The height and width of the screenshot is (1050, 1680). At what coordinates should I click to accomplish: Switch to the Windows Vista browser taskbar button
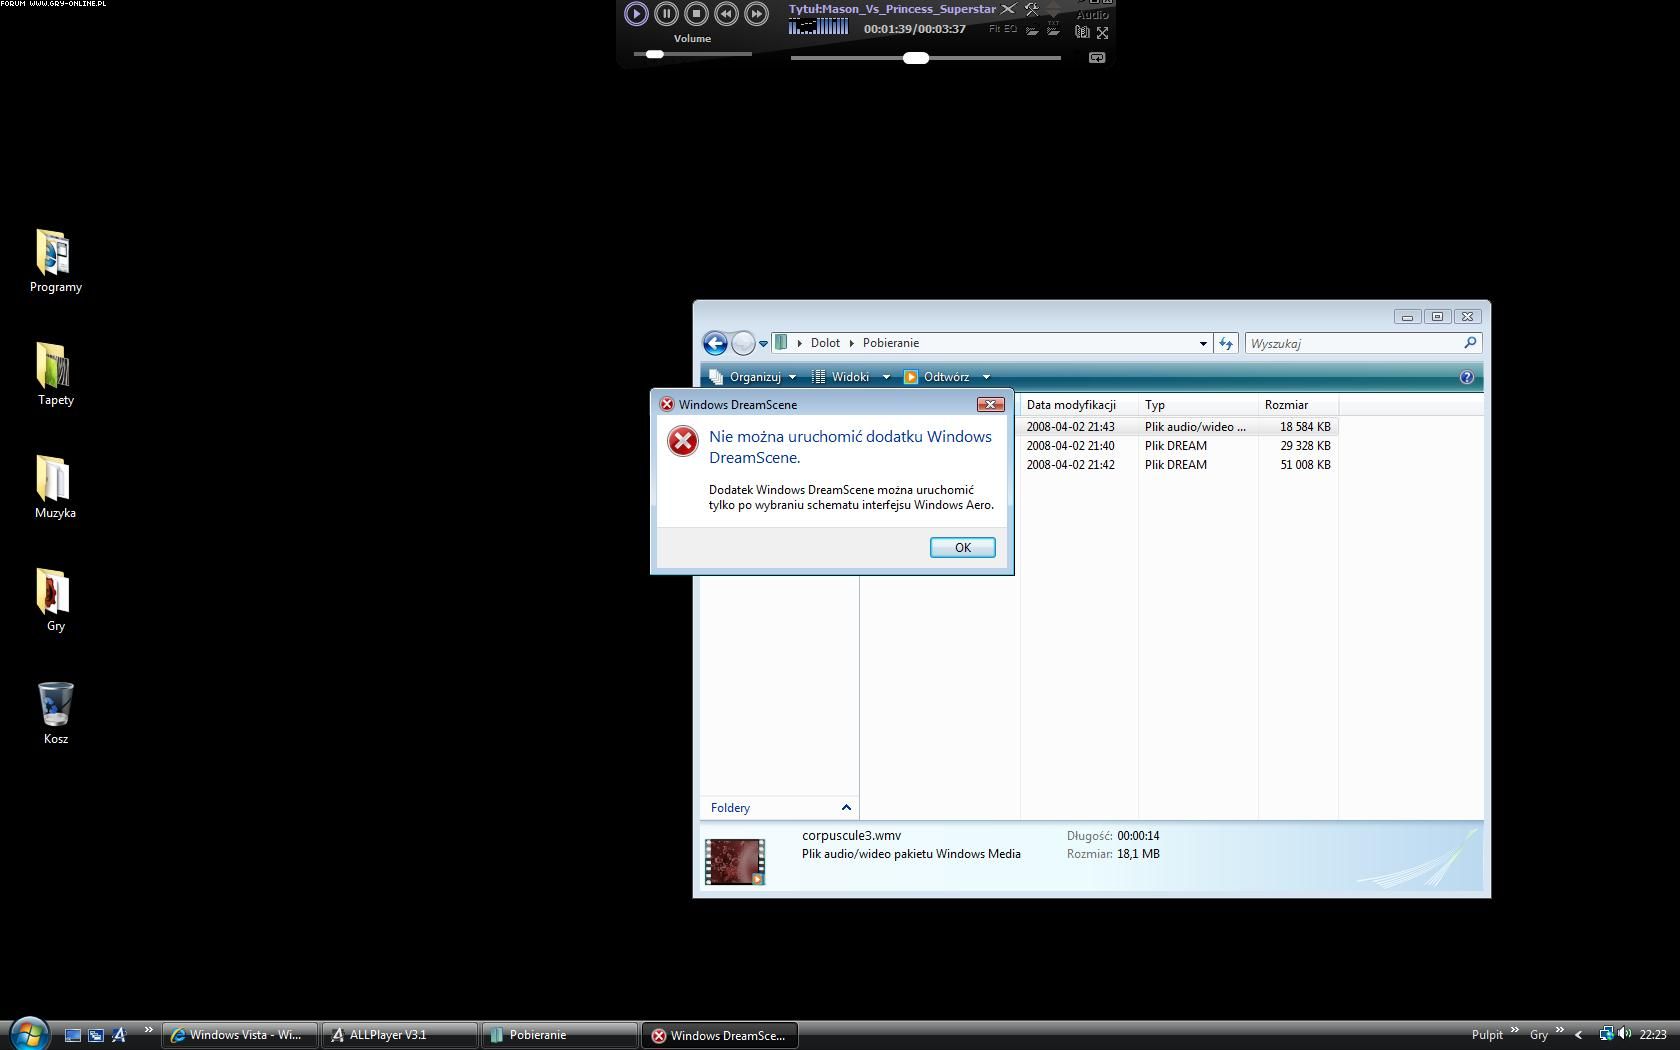point(240,1035)
